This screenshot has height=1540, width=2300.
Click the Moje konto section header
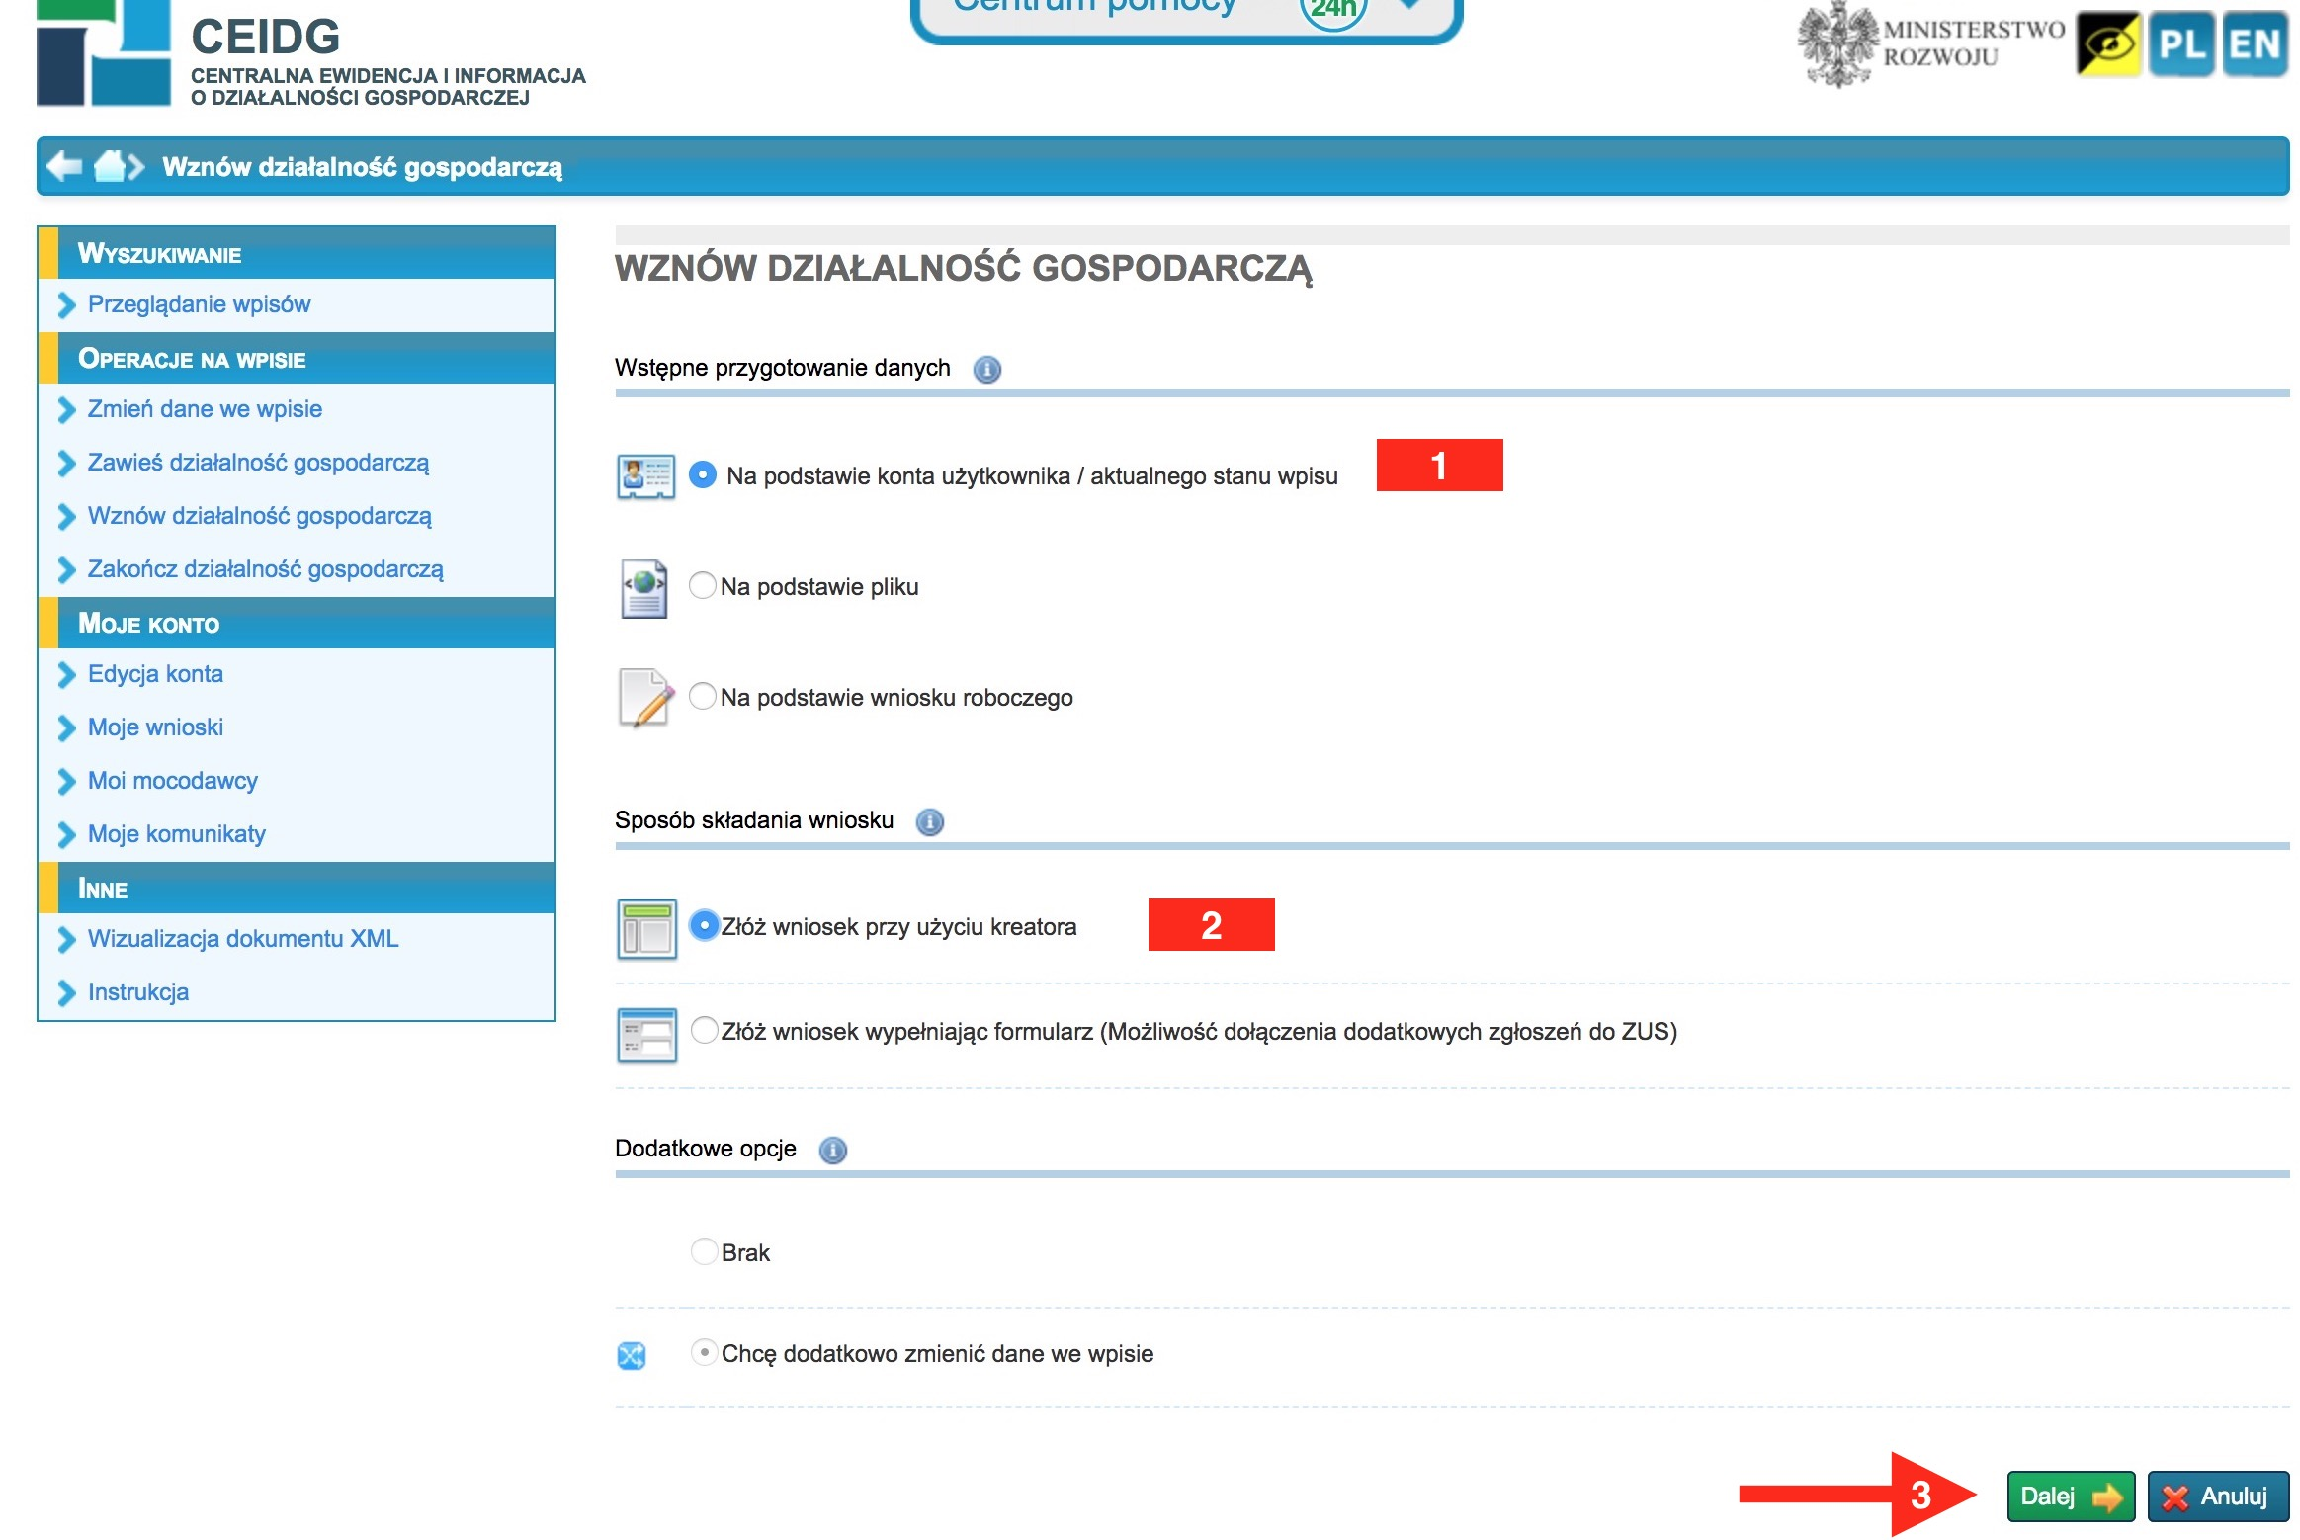297,623
